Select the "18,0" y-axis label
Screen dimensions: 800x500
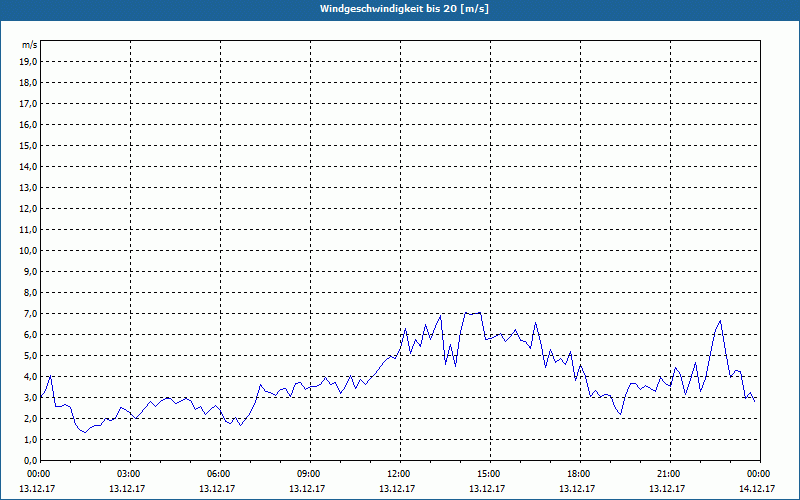coord(28,83)
